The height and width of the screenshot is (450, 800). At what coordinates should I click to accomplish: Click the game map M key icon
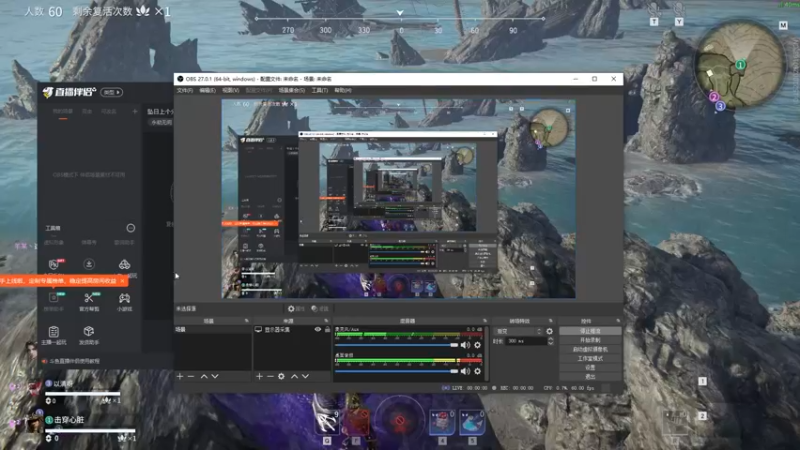click(x=783, y=26)
